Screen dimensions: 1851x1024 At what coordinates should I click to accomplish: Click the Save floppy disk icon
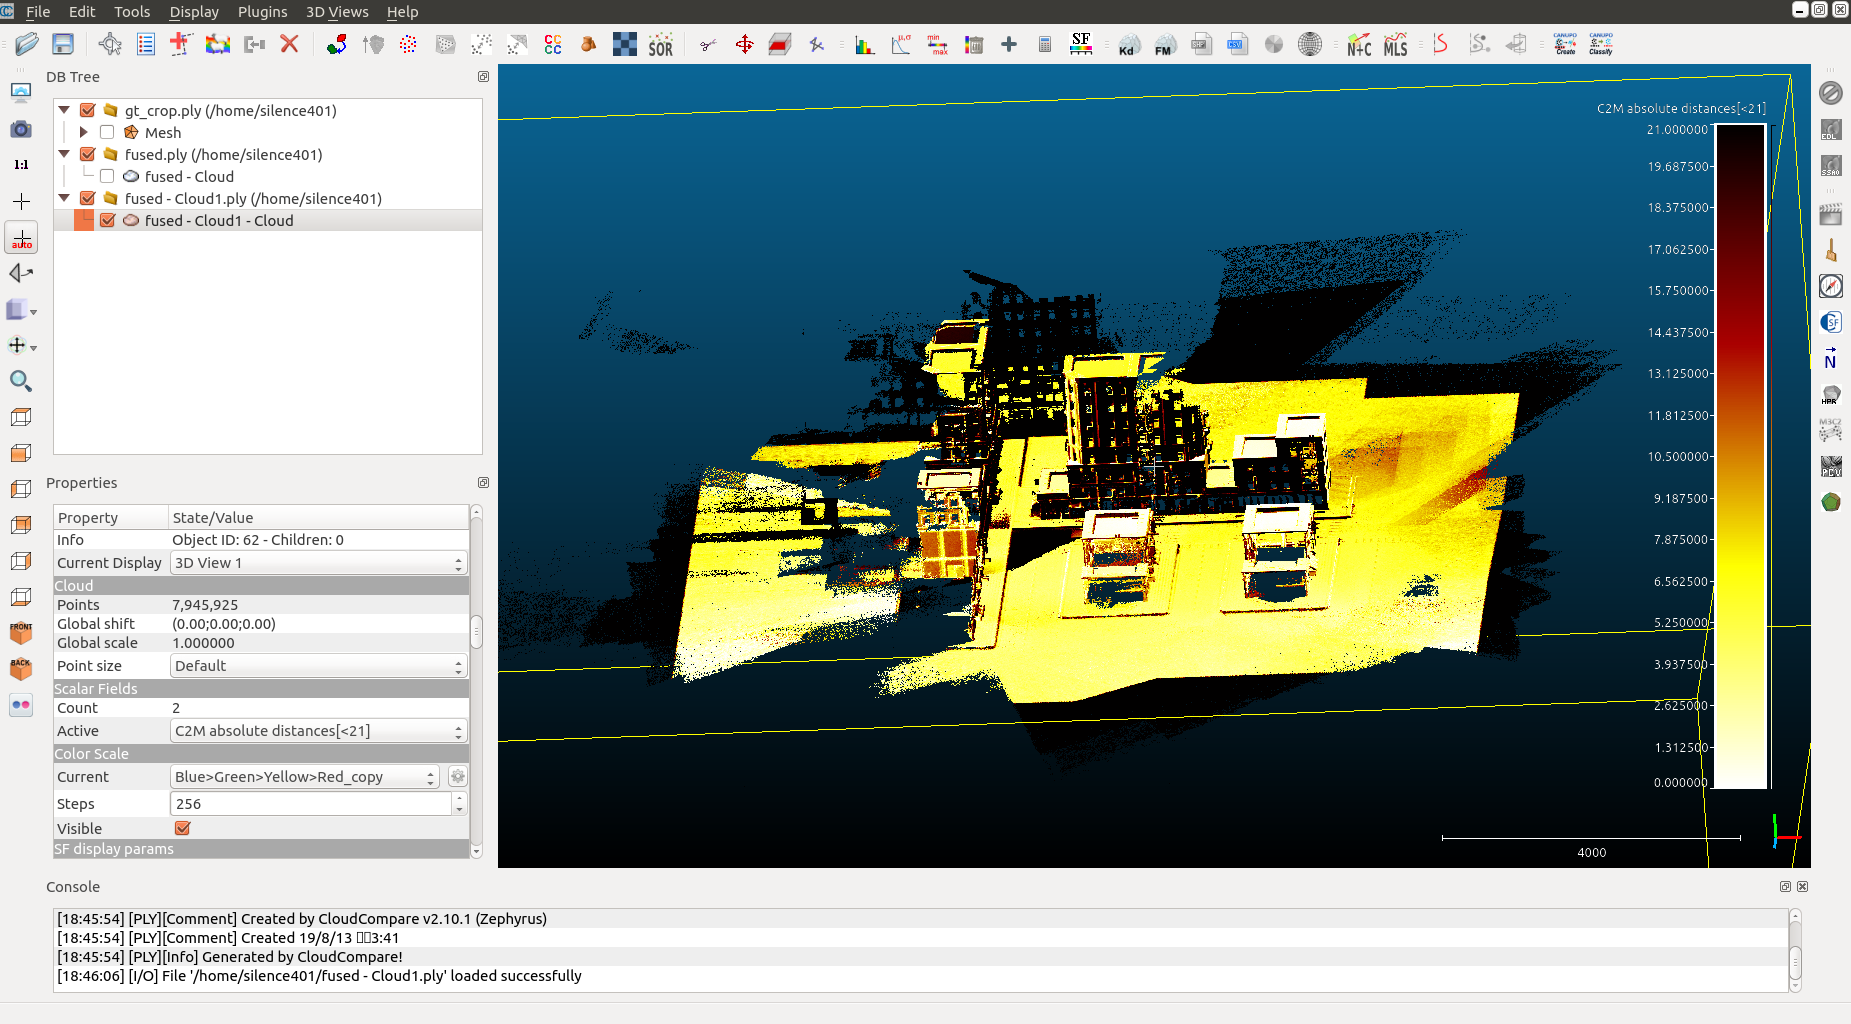click(x=63, y=44)
